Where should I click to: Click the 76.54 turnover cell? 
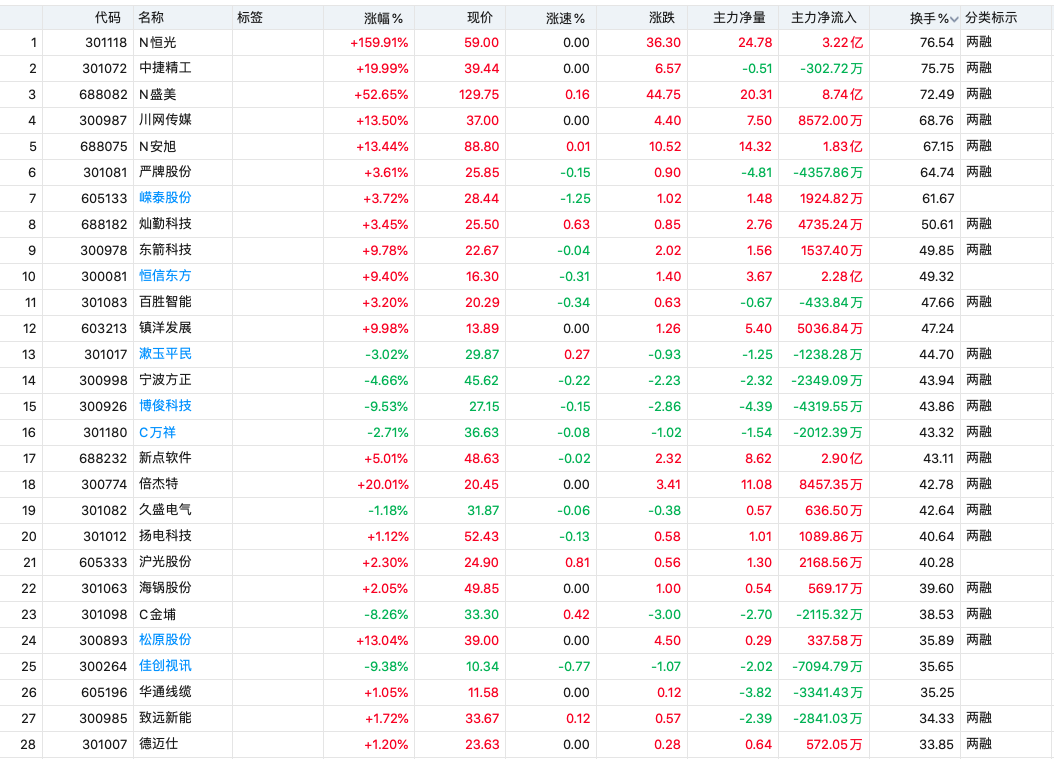point(937,42)
